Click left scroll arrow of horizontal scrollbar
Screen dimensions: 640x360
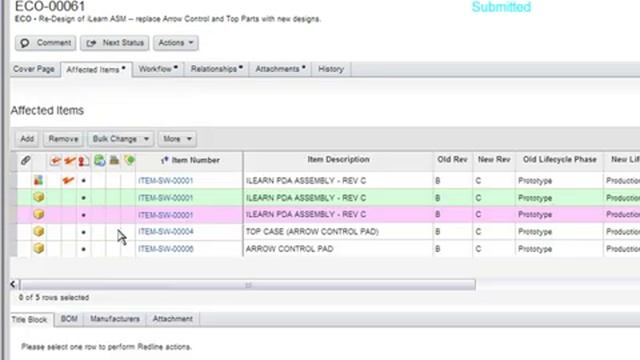point(13,284)
